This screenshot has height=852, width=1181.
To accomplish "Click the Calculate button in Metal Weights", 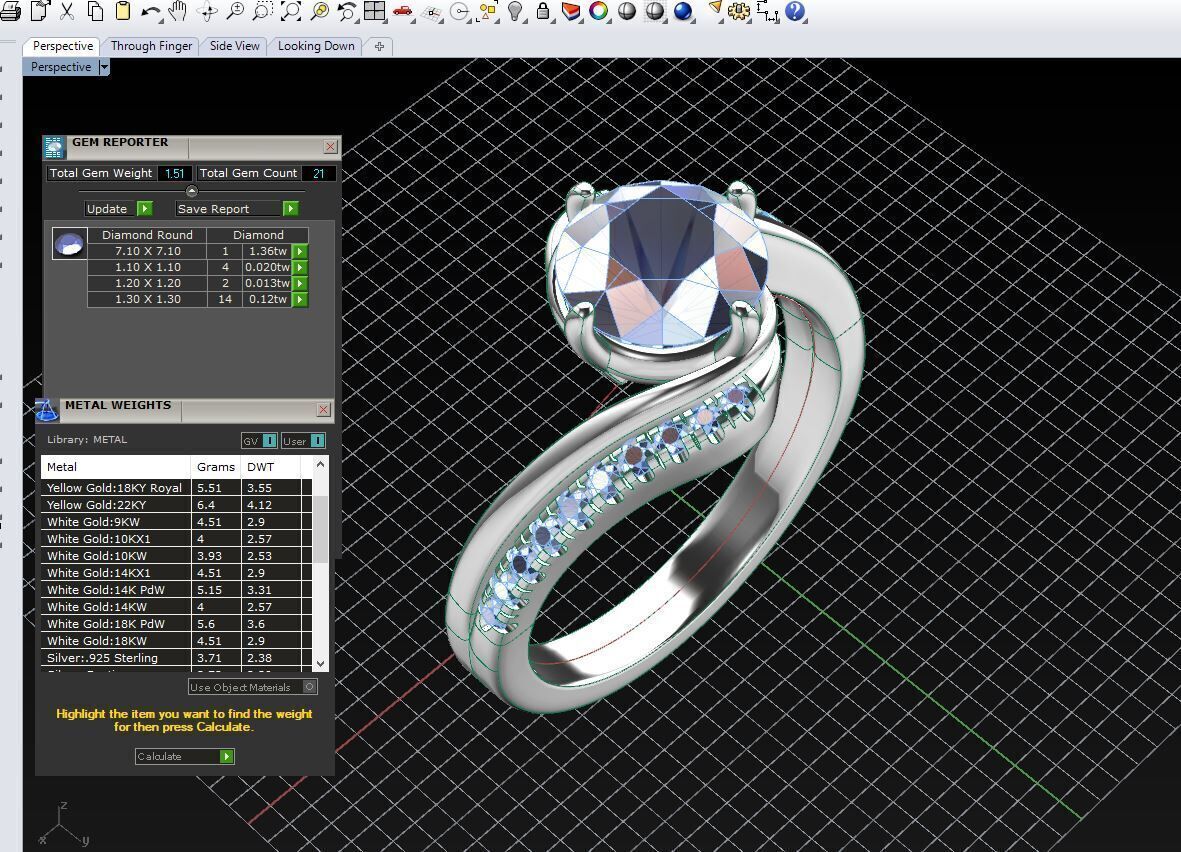I will [185, 756].
